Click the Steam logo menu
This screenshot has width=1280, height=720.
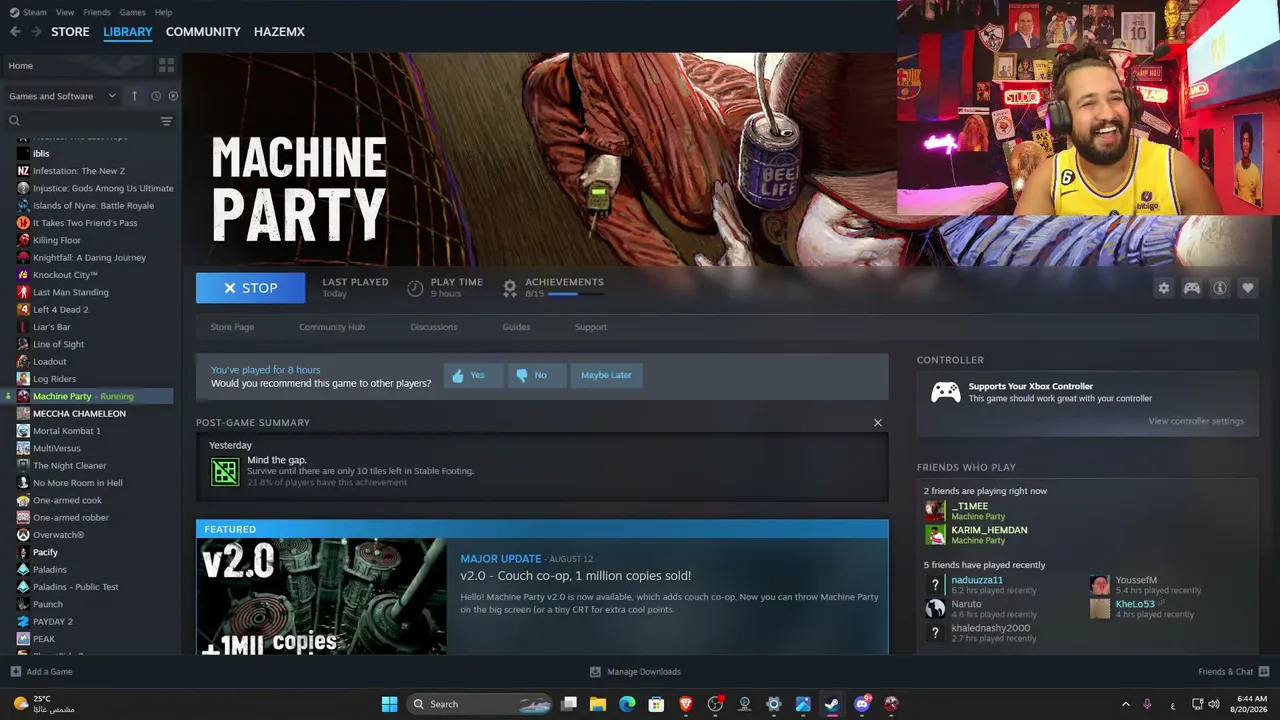tap(28, 12)
